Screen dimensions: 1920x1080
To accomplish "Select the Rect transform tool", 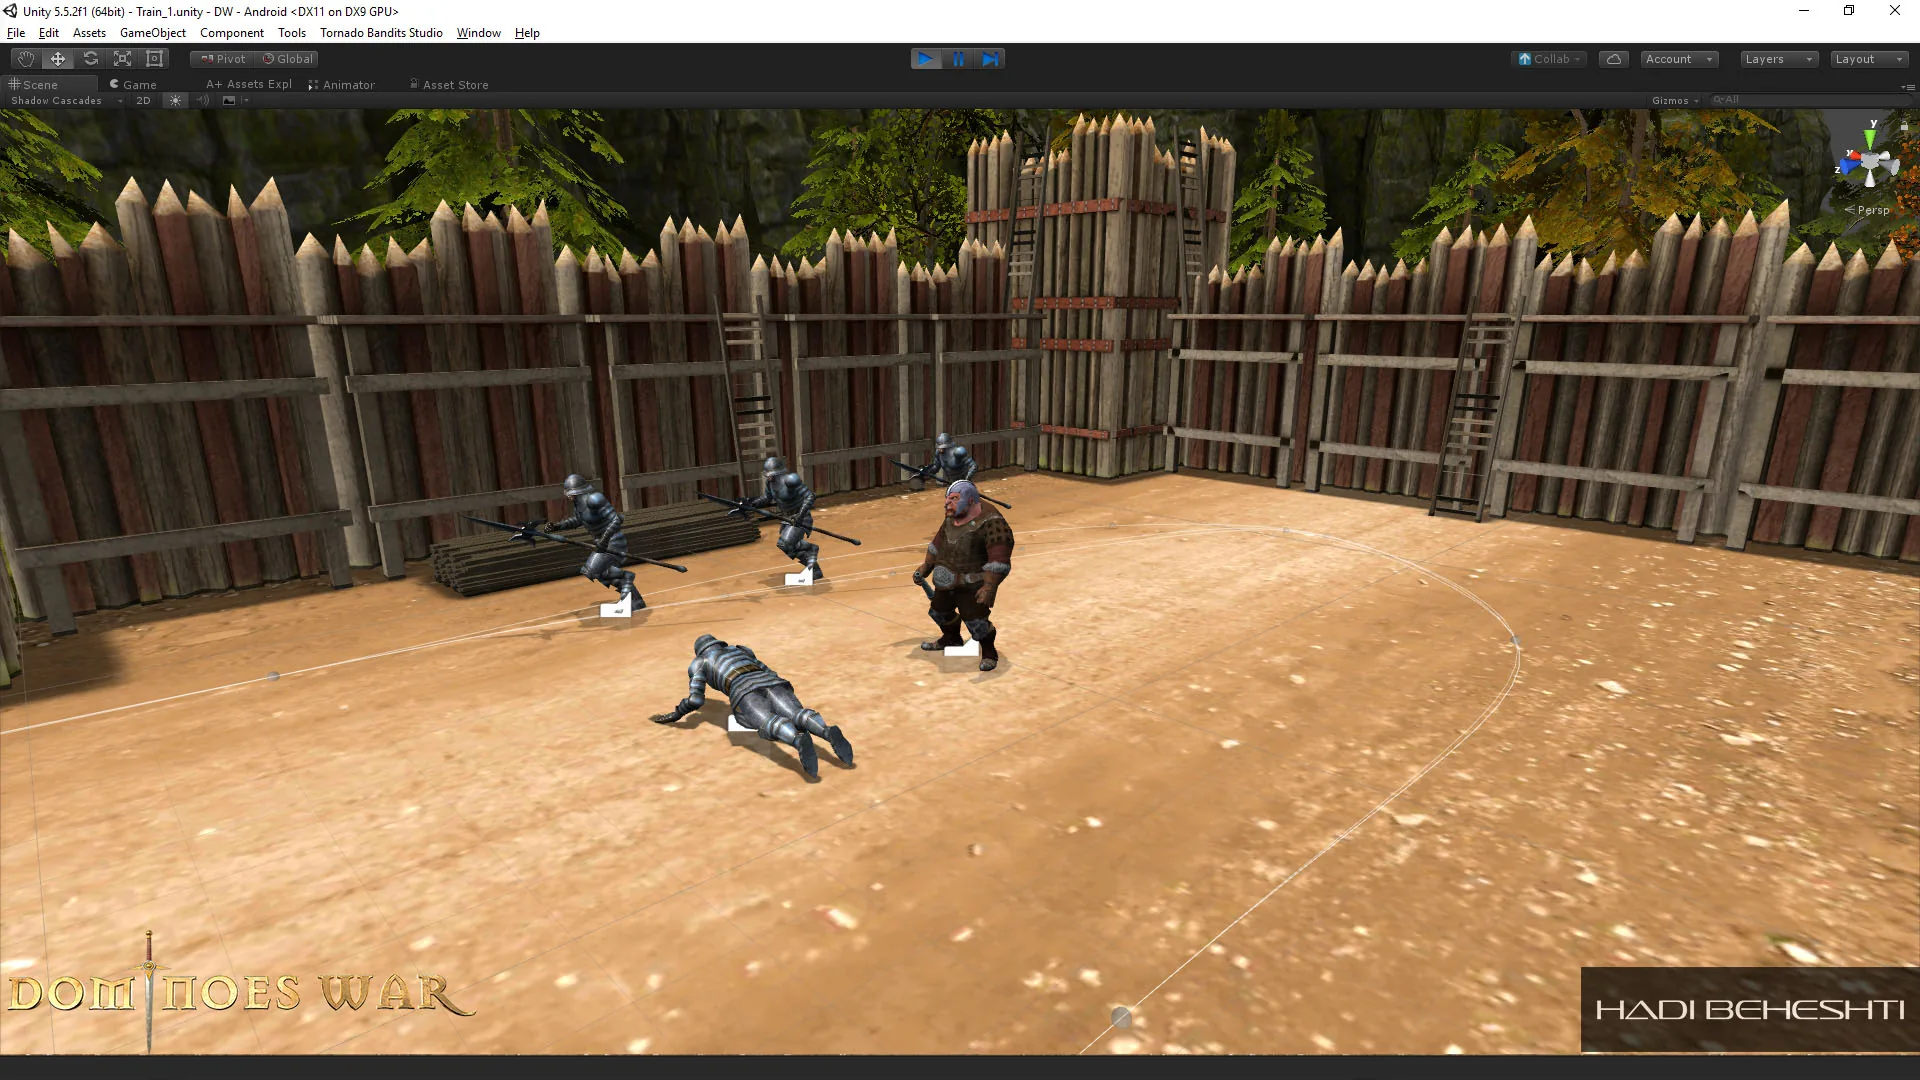I will [x=154, y=59].
